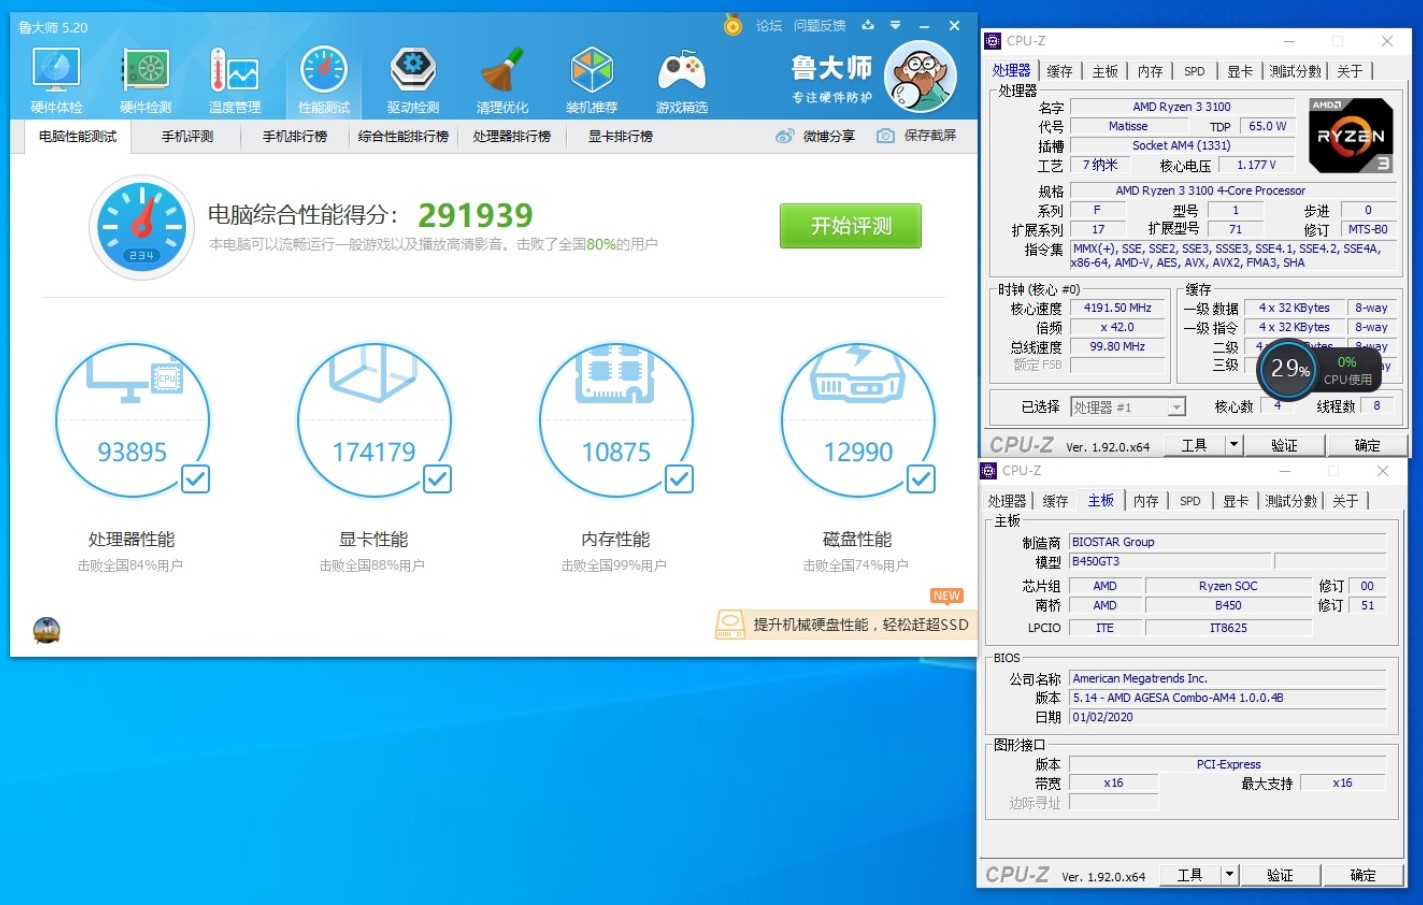Image resolution: width=1423 pixels, height=905 pixels.
Task: Switch to the 手机评测 tab
Action: [x=188, y=136]
